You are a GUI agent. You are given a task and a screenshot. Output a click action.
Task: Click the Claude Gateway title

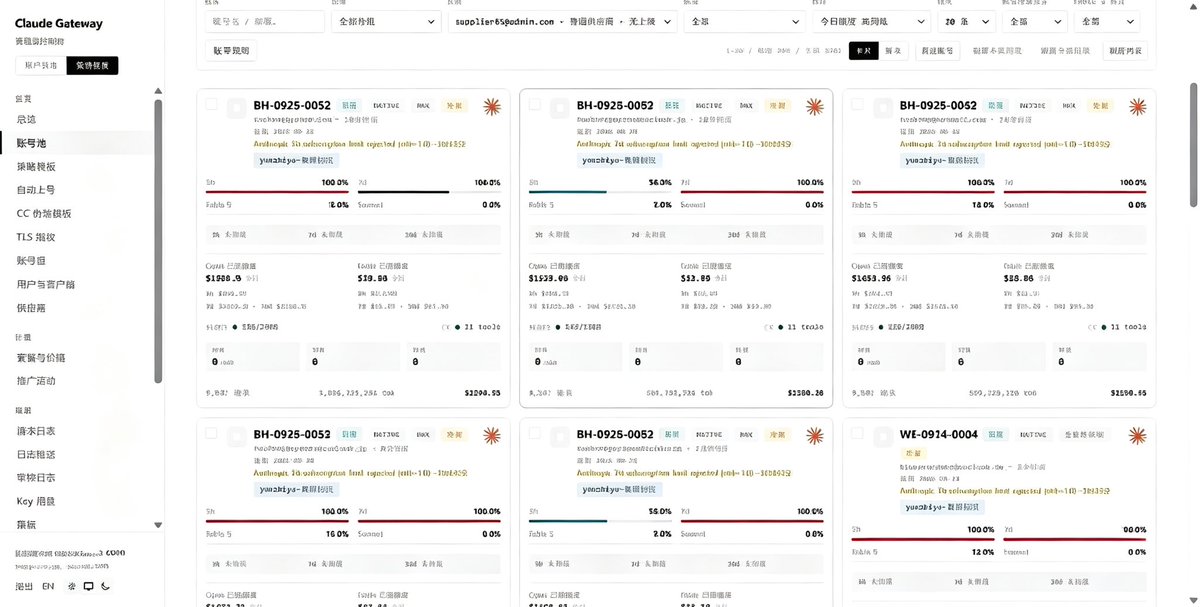[x=58, y=23]
